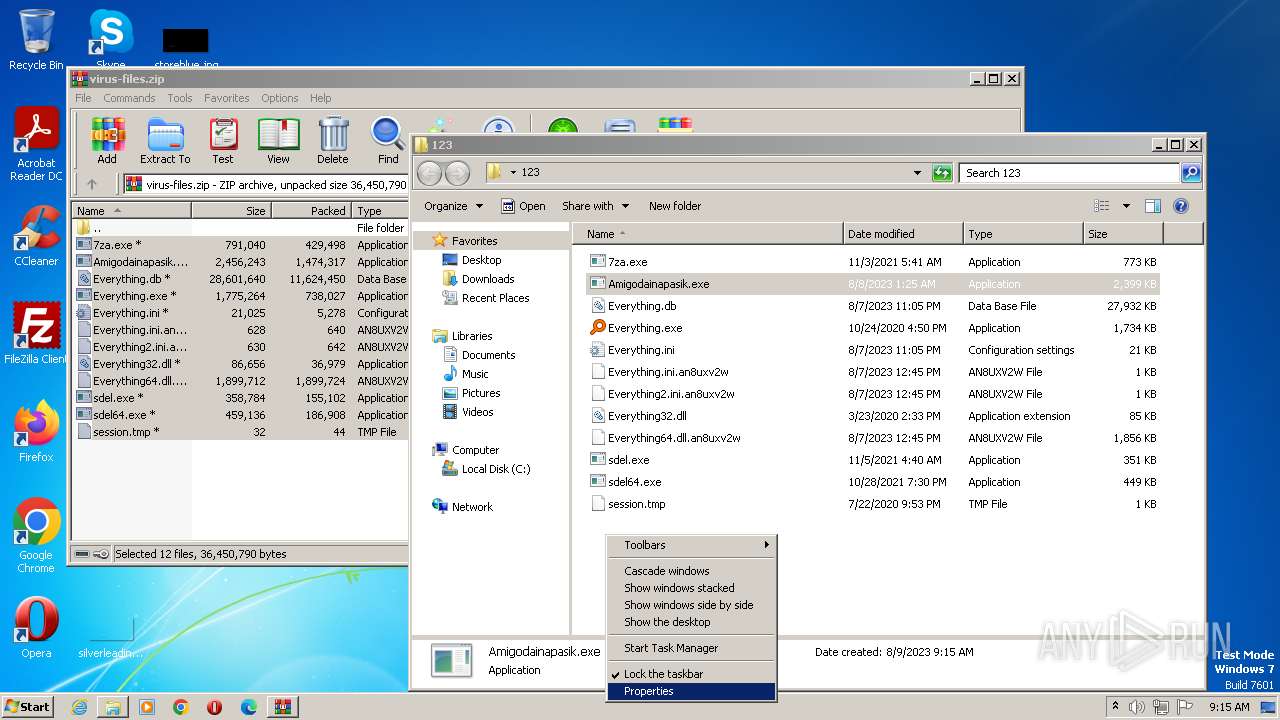Click the Extract To icon in WinRAR
The height and width of the screenshot is (720, 1280).
point(165,139)
